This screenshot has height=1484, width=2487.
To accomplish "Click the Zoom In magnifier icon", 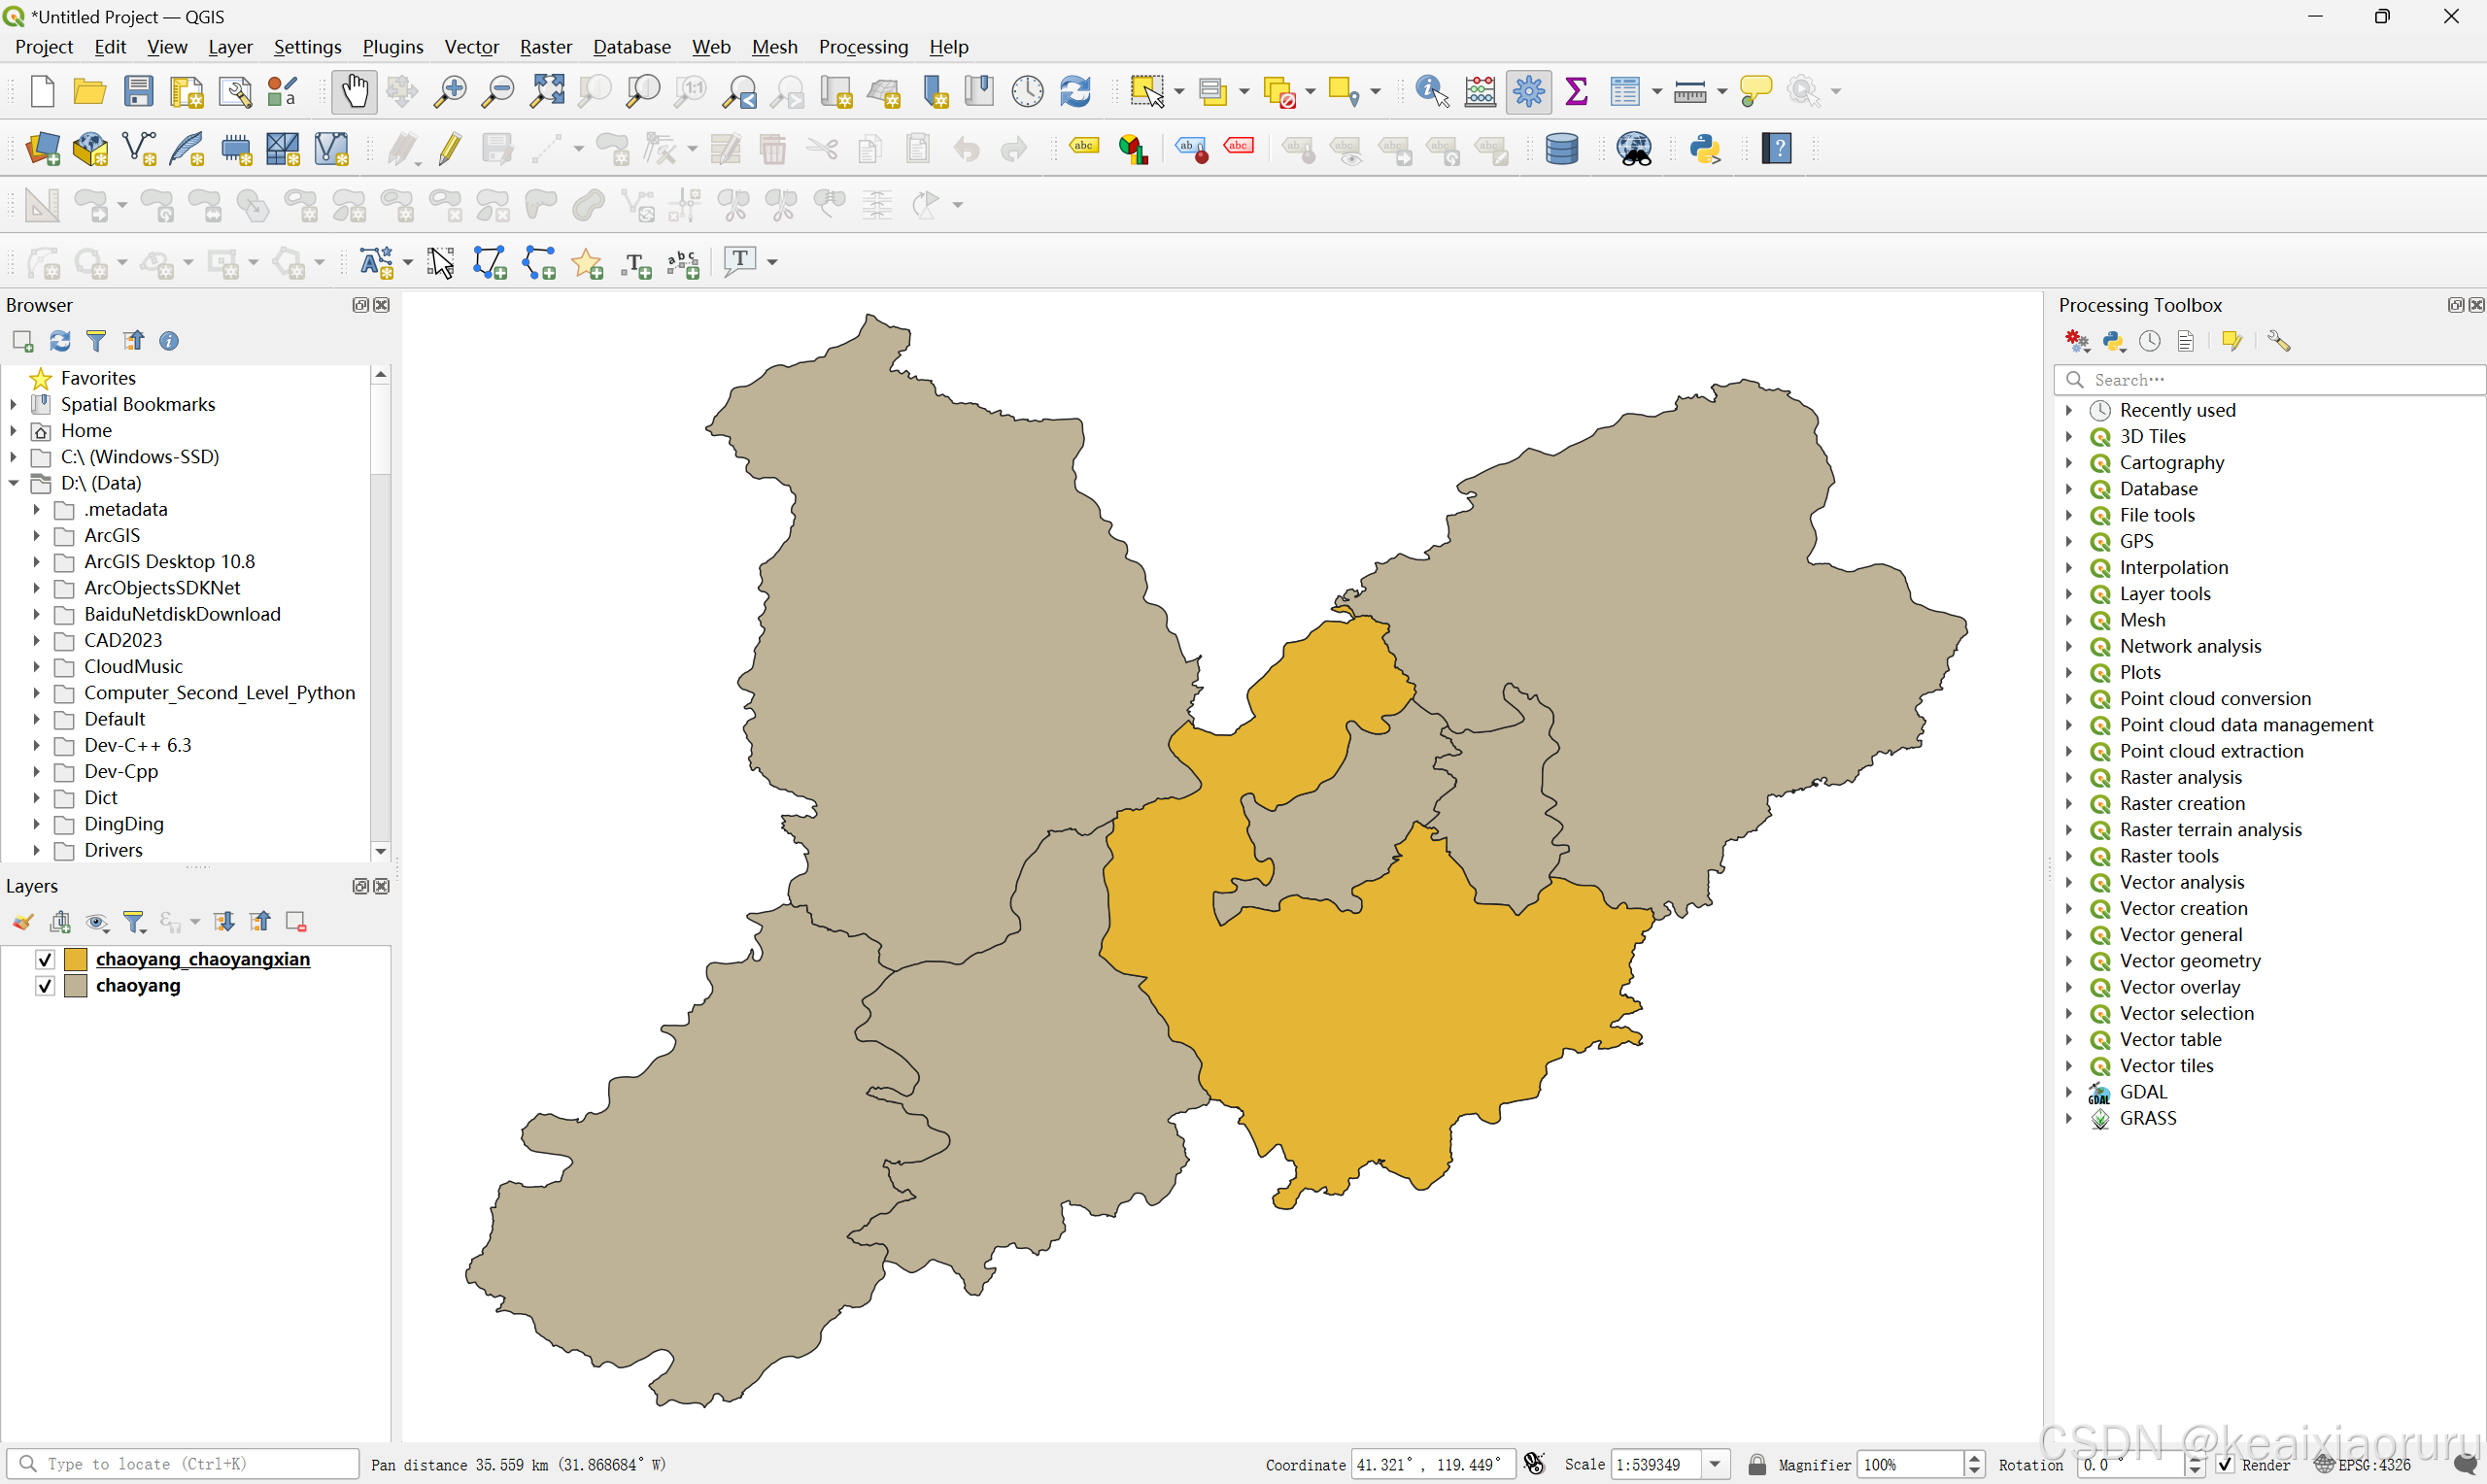I will point(450,92).
